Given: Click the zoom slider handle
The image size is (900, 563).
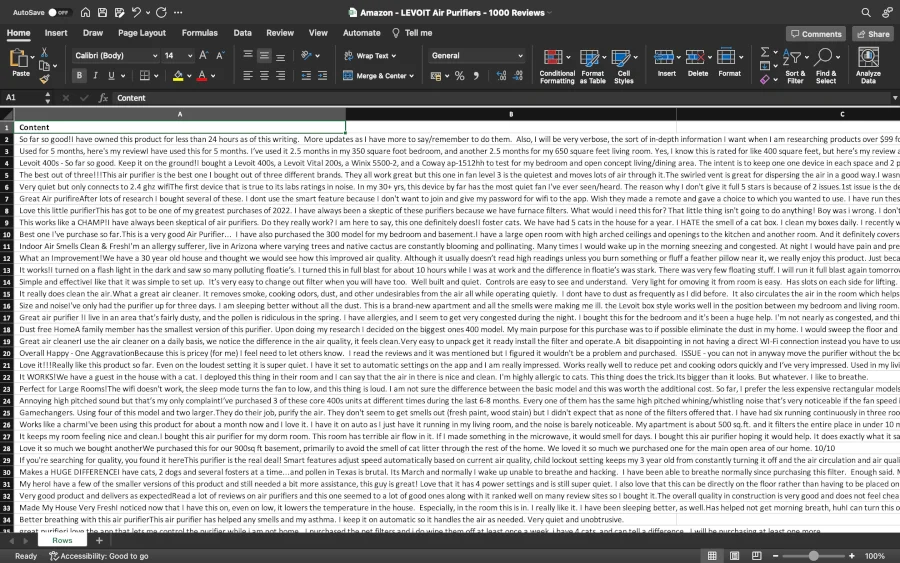Looking at the screenshot, I should point(813,556).
